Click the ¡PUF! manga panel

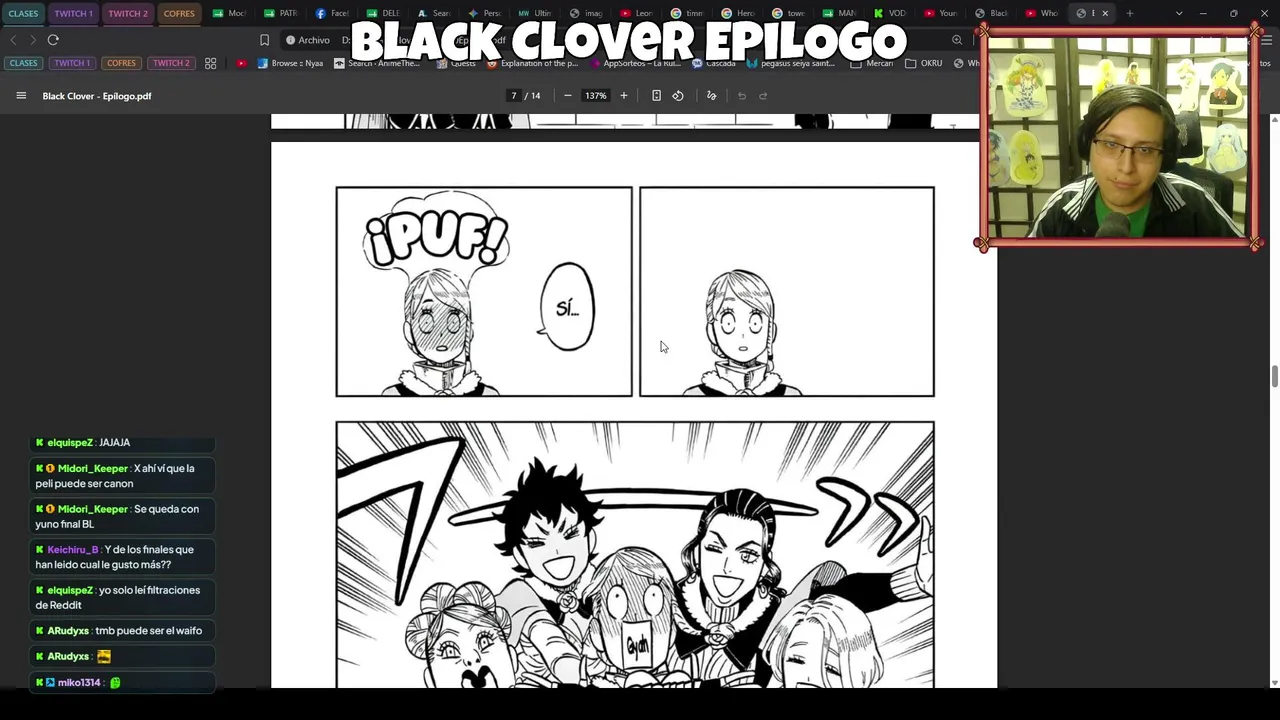coord(484,292)
